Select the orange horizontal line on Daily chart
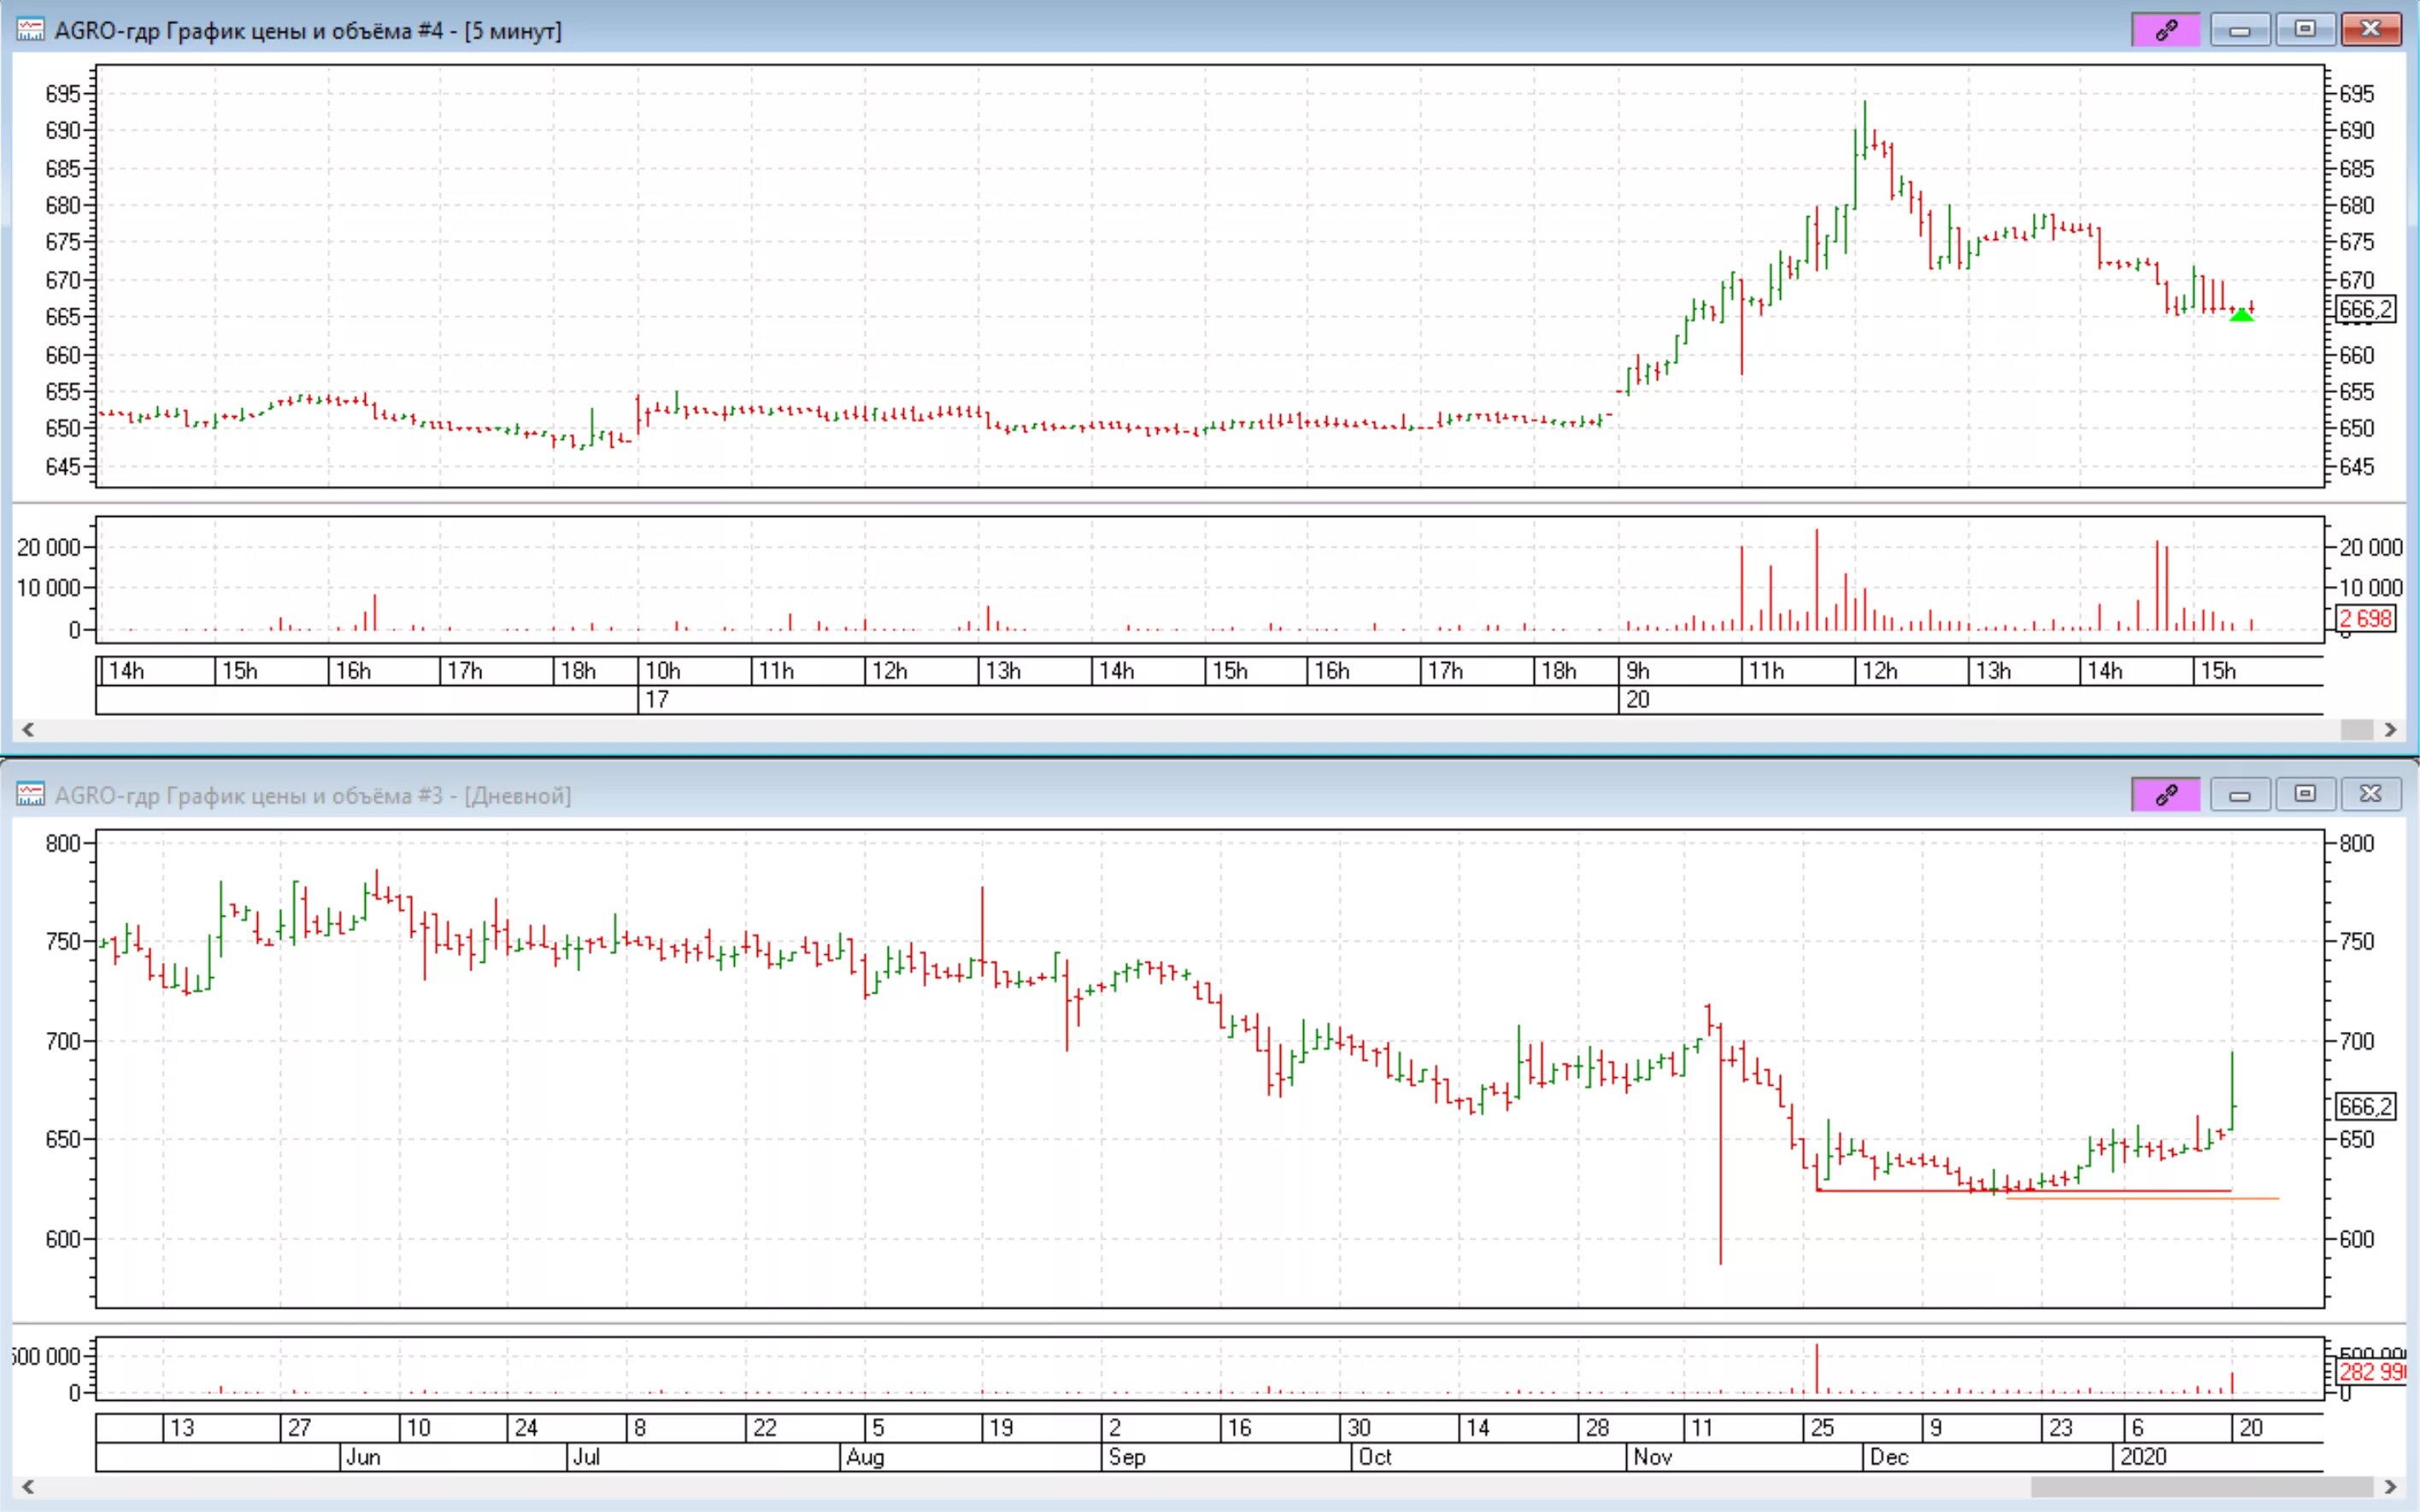 (2255, 1198)
